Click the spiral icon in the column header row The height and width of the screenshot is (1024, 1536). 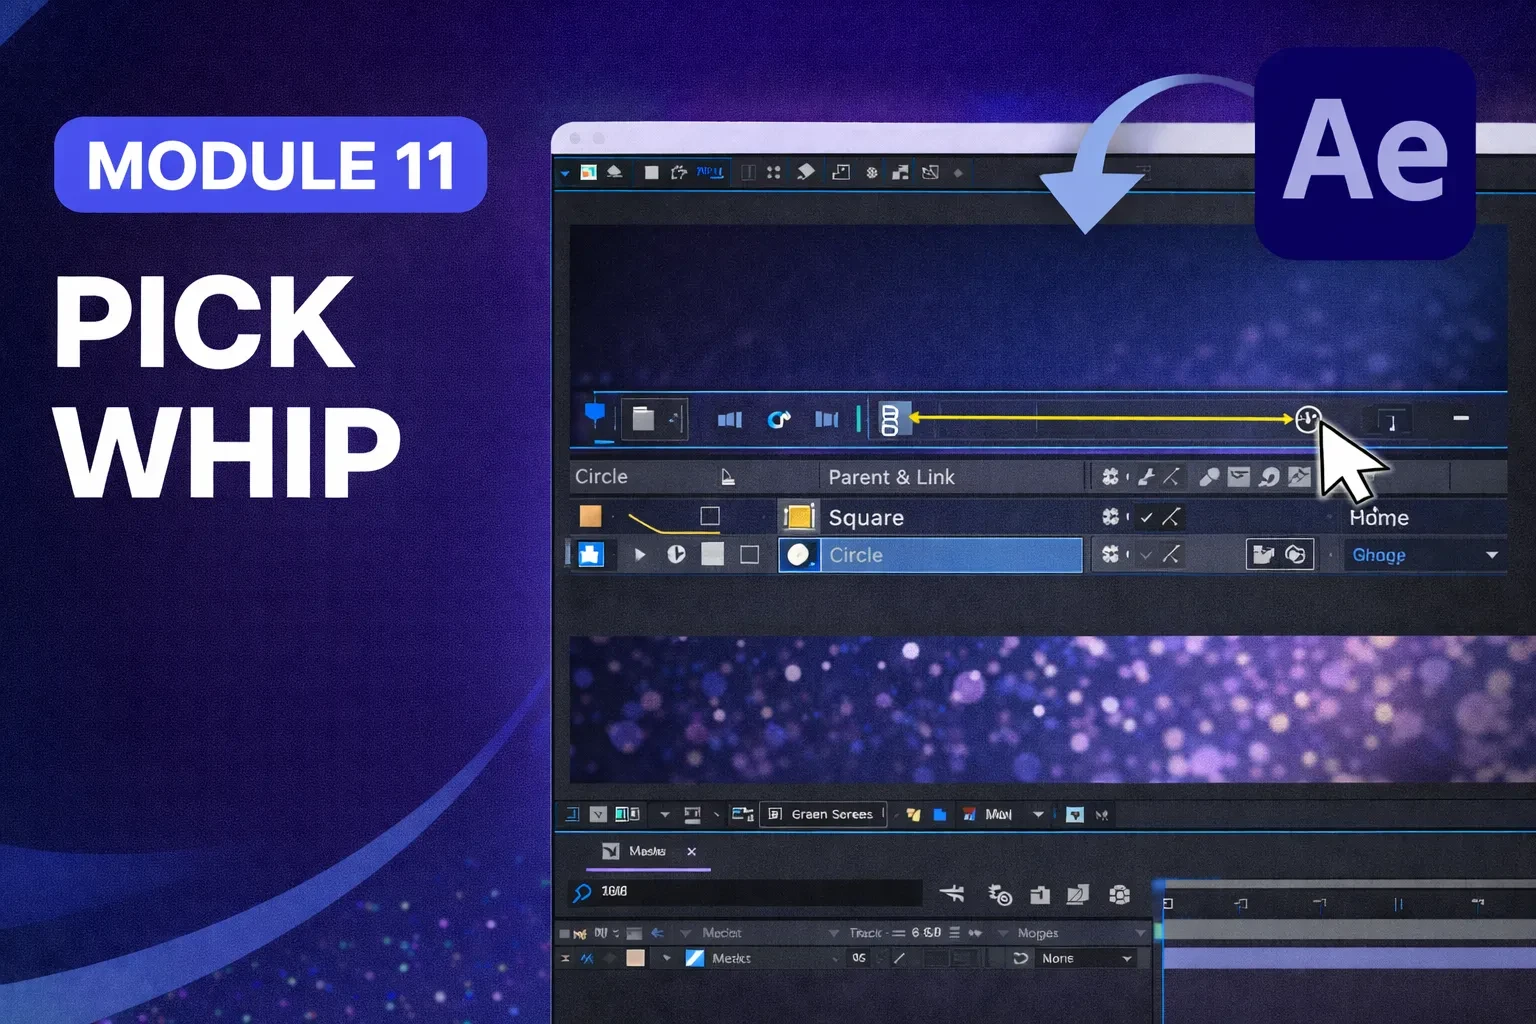point(1269,477)
